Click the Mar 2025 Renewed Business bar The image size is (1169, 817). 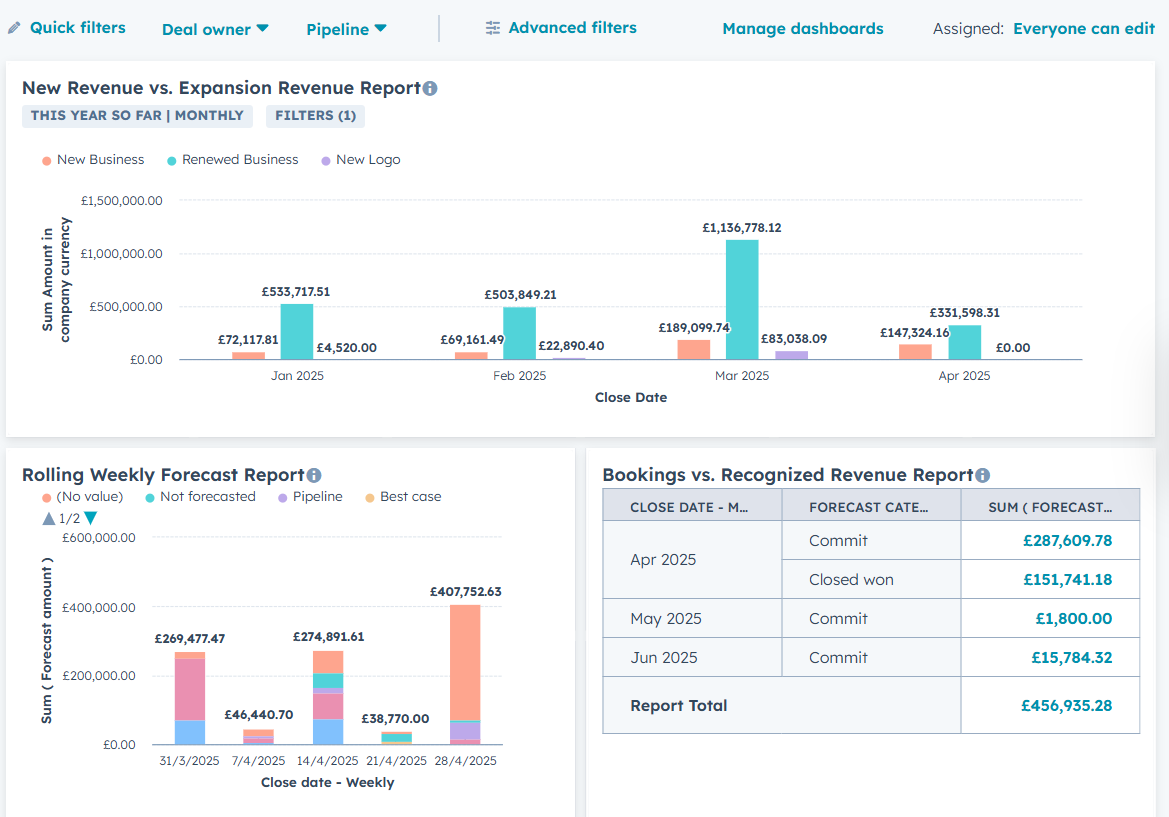pyautogui.click(x=742, y=300)
